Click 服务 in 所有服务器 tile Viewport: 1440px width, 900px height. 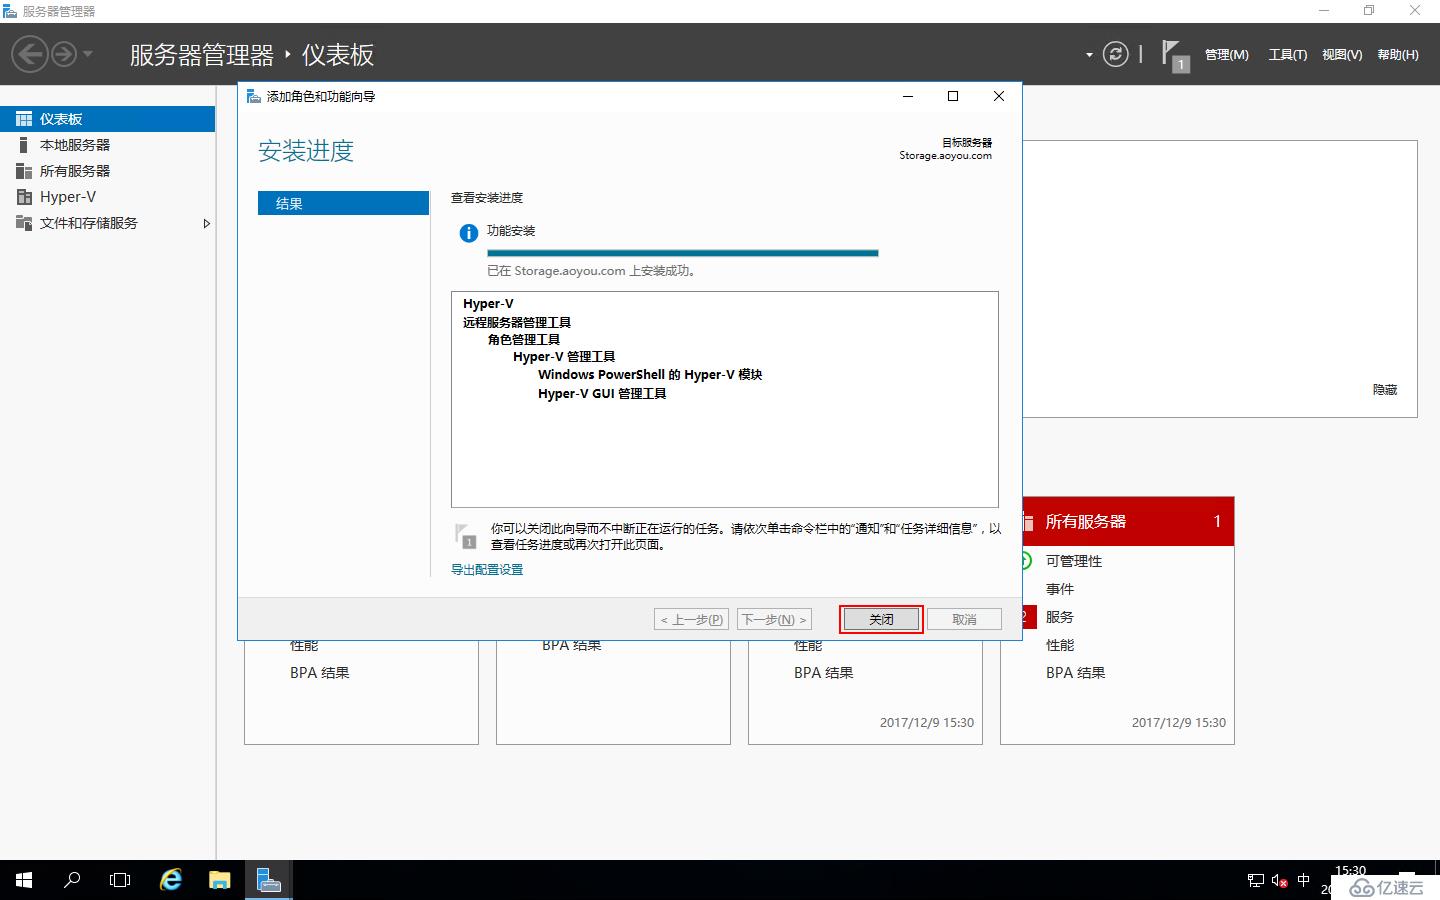point(1060,617)
